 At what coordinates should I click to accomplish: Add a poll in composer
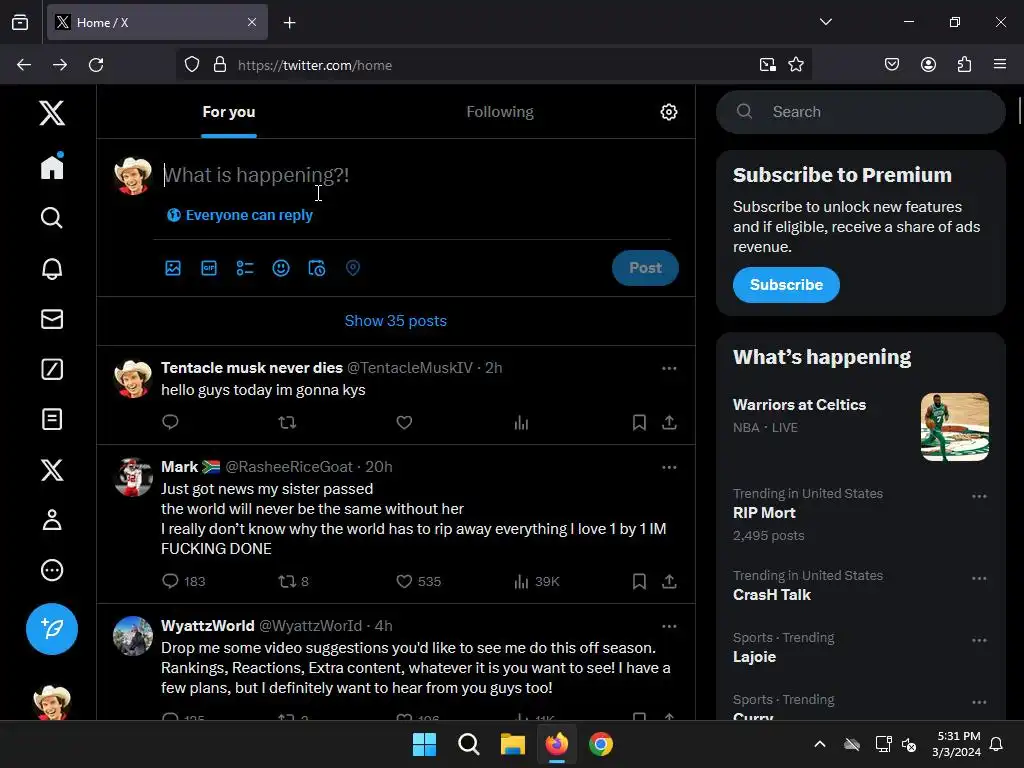pyautogui.click(x=245, y=268)
